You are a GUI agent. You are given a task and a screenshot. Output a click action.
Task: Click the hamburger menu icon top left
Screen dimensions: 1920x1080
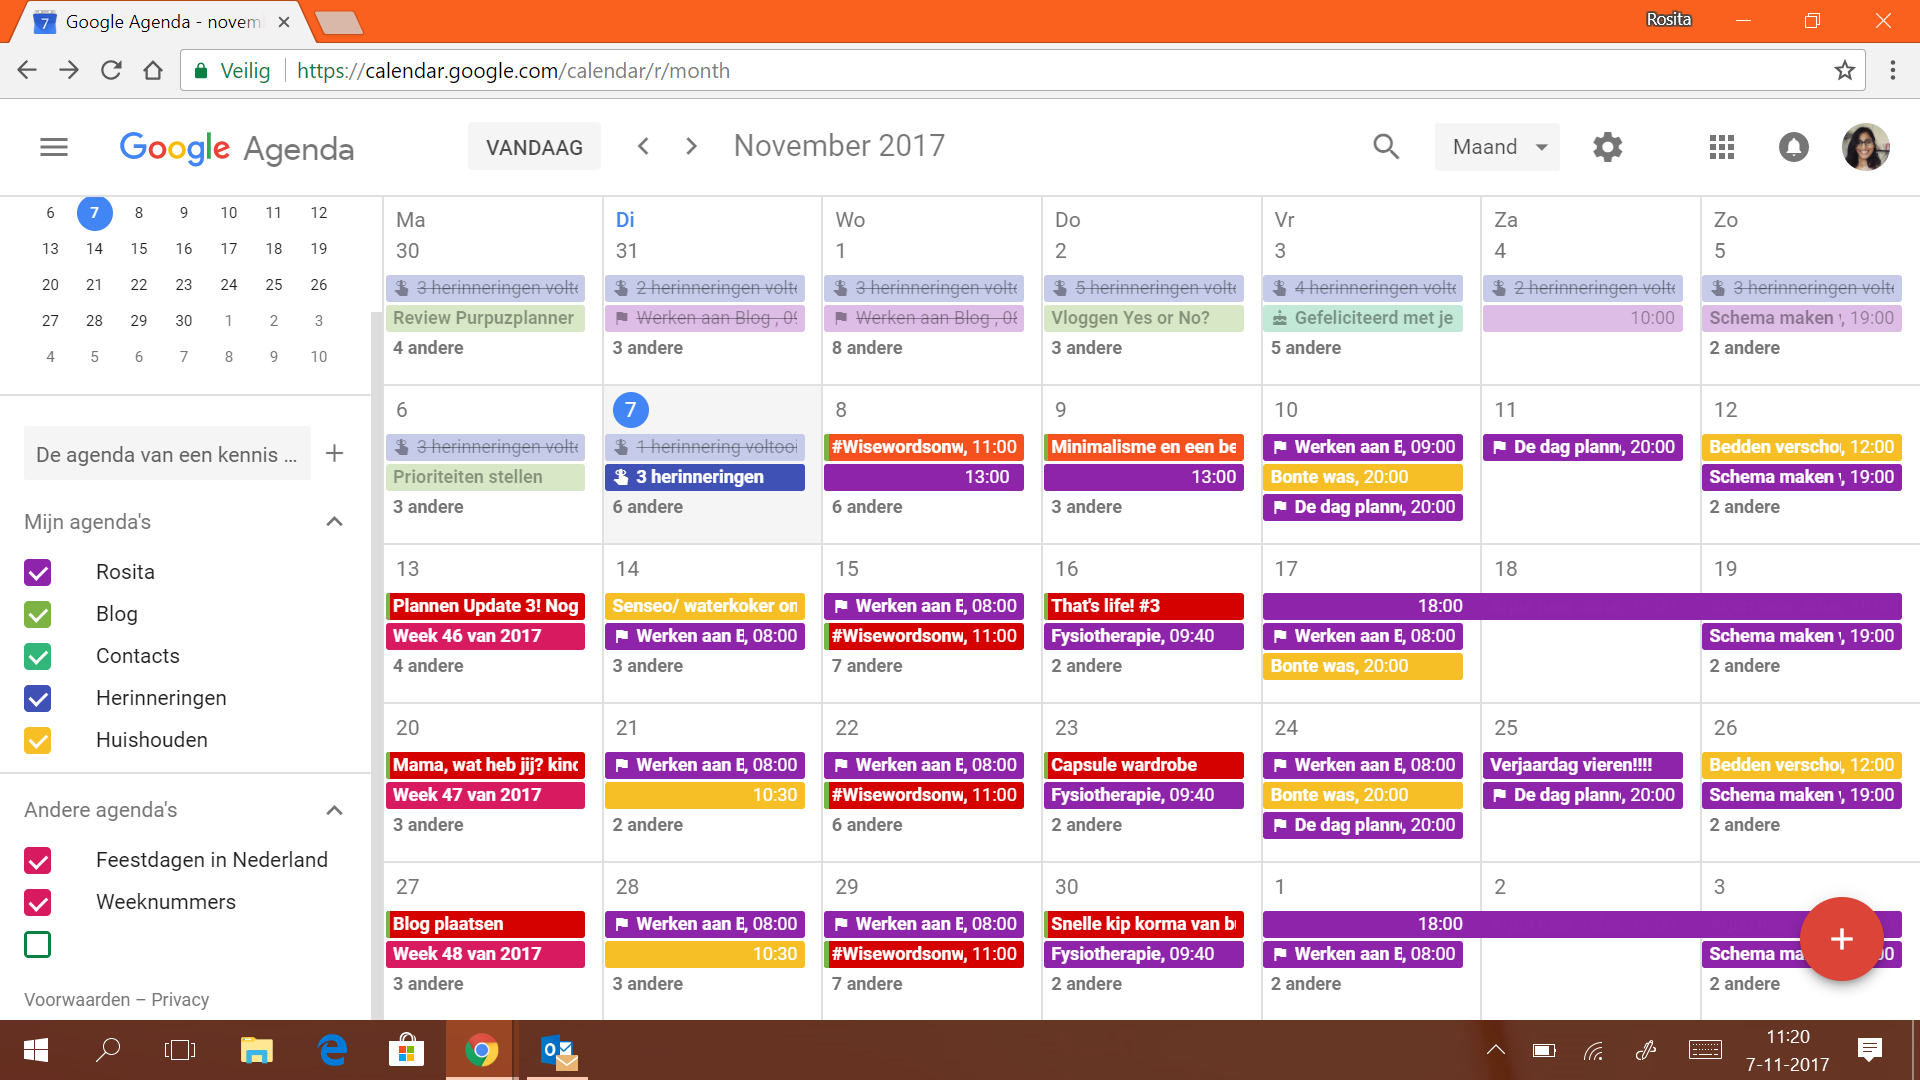53,146
